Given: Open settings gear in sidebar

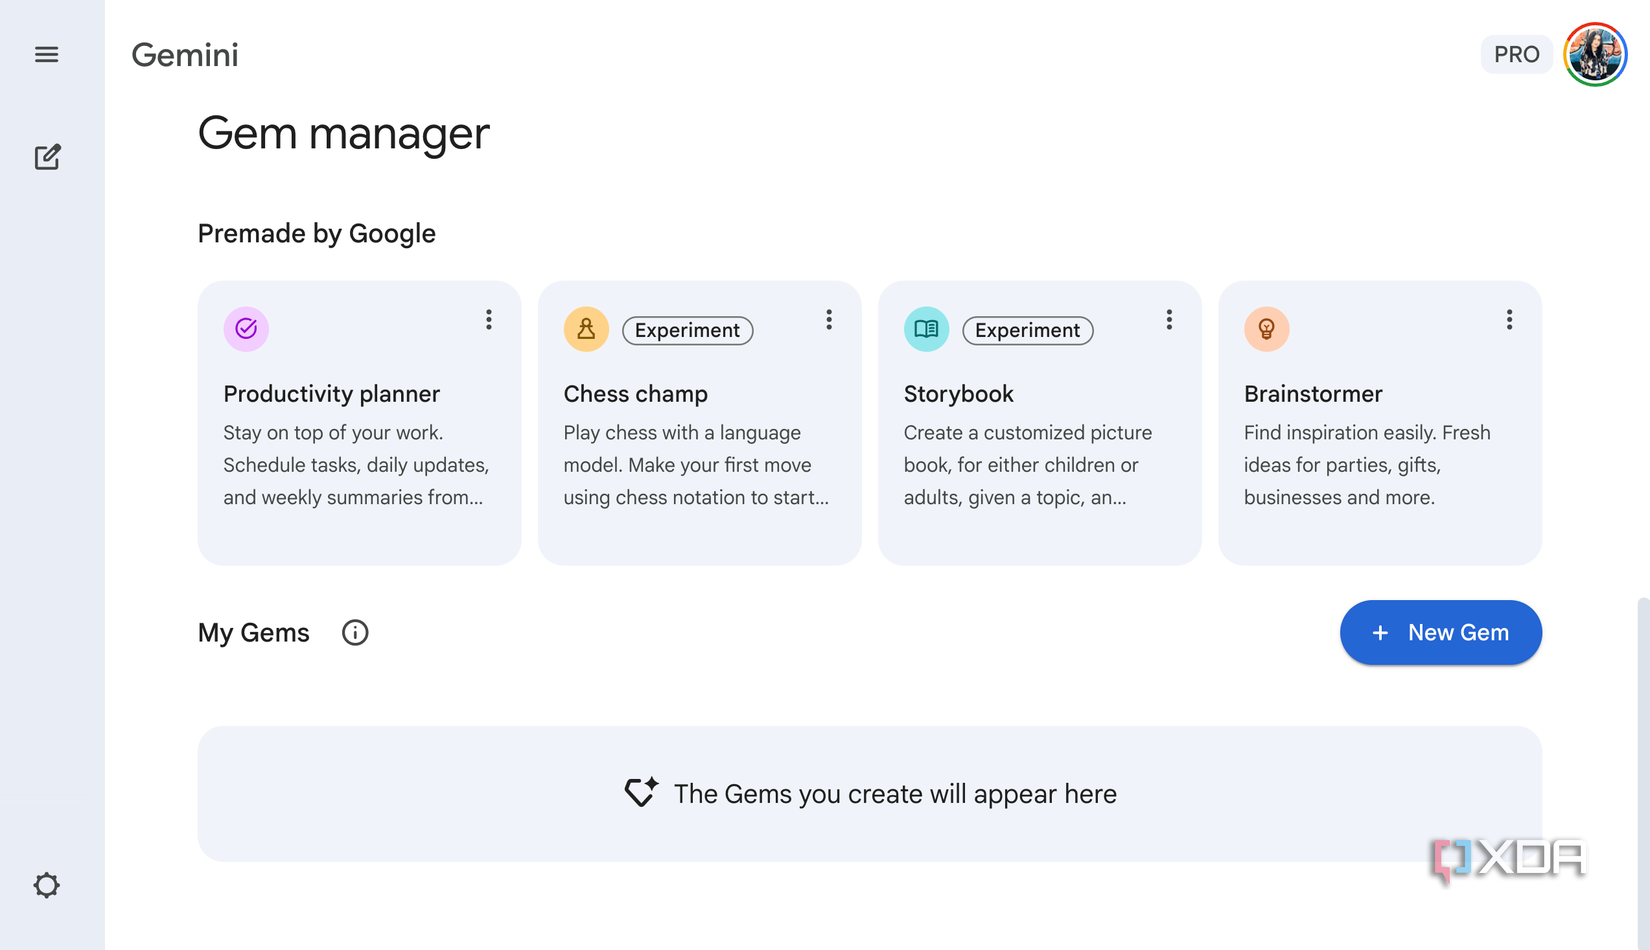Looking at the screenshot, I should (46, 885).
